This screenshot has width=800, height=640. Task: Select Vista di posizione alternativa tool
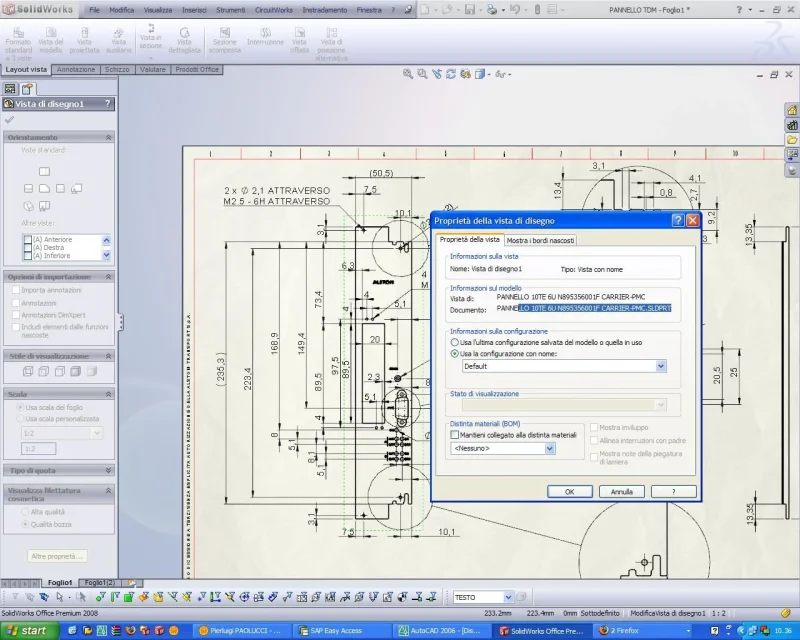coord(331,44)
